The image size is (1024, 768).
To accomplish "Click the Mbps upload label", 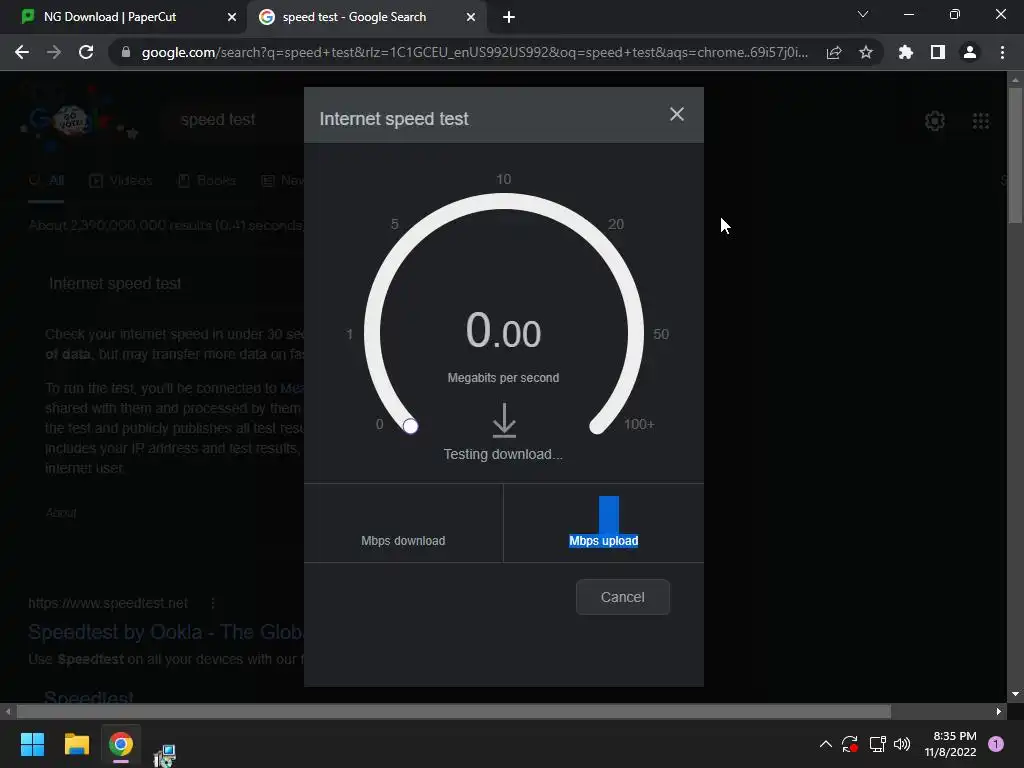I will coord(603,541).
